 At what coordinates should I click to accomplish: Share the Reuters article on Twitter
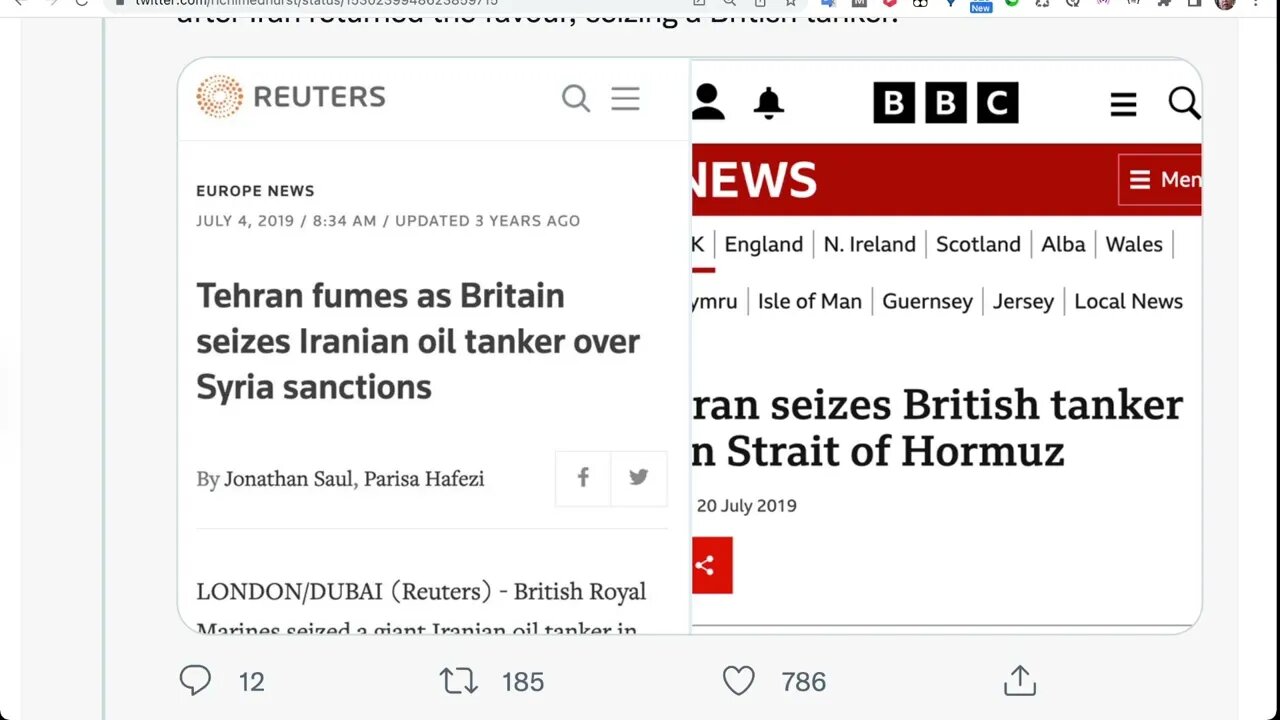[639, 478]
